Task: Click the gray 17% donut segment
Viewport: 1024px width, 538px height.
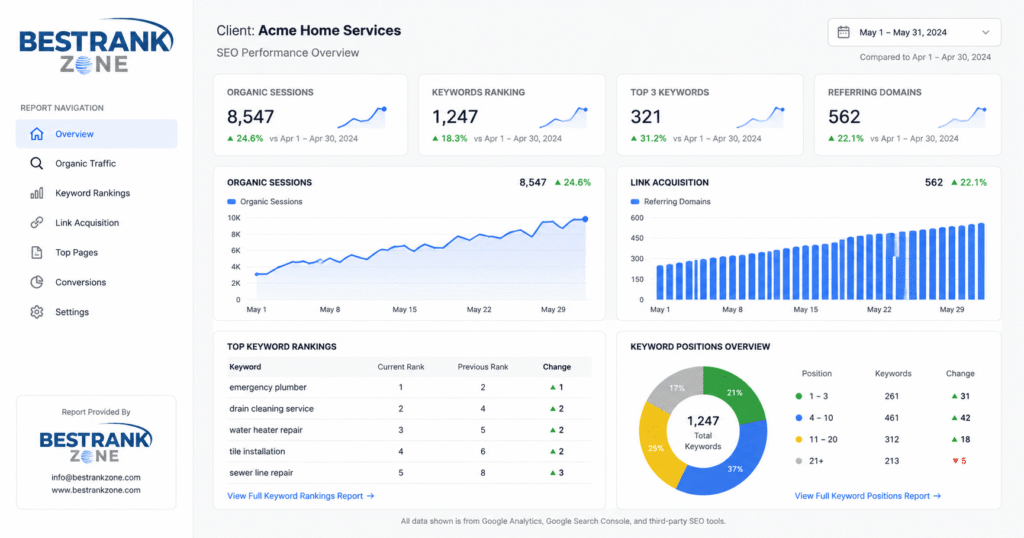Action: (677, 388)
